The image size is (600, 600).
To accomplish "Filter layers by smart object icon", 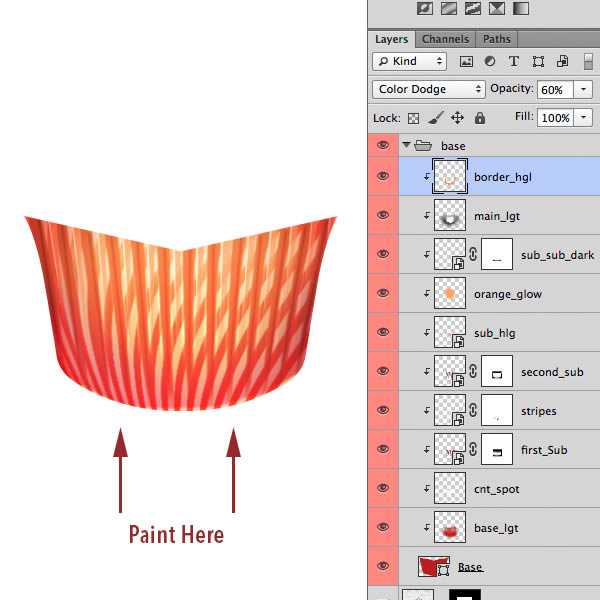I will pyautogui.click(x=562, y=62).
